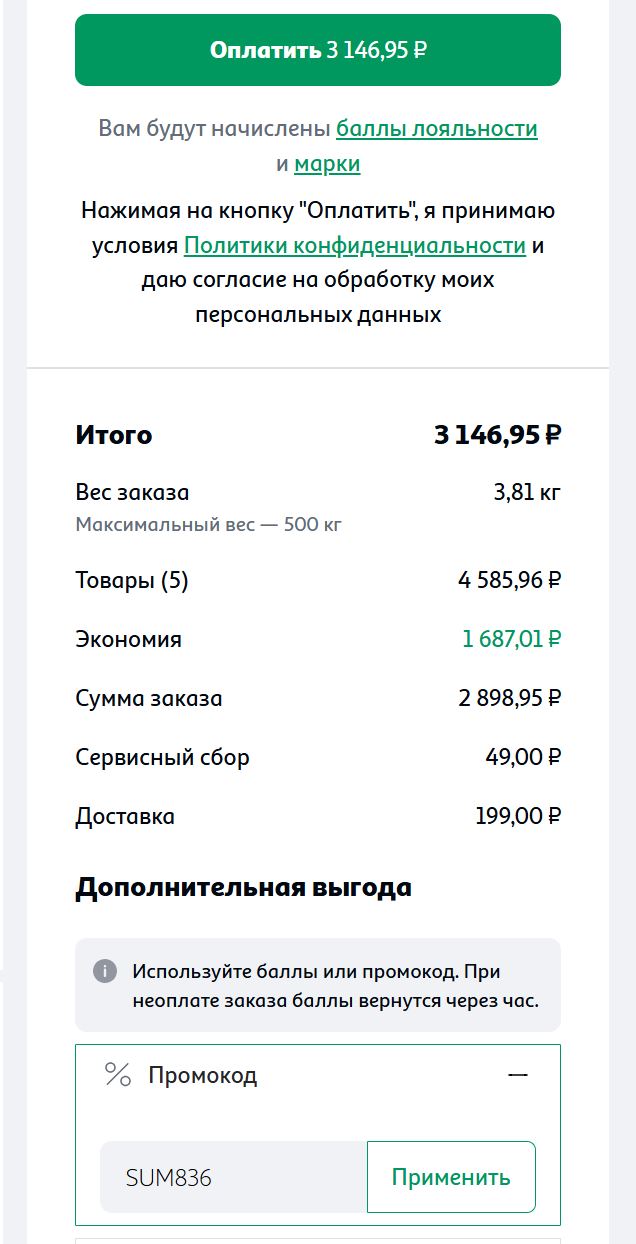Click the percent icon next to Промокод

coord(117,1075)
